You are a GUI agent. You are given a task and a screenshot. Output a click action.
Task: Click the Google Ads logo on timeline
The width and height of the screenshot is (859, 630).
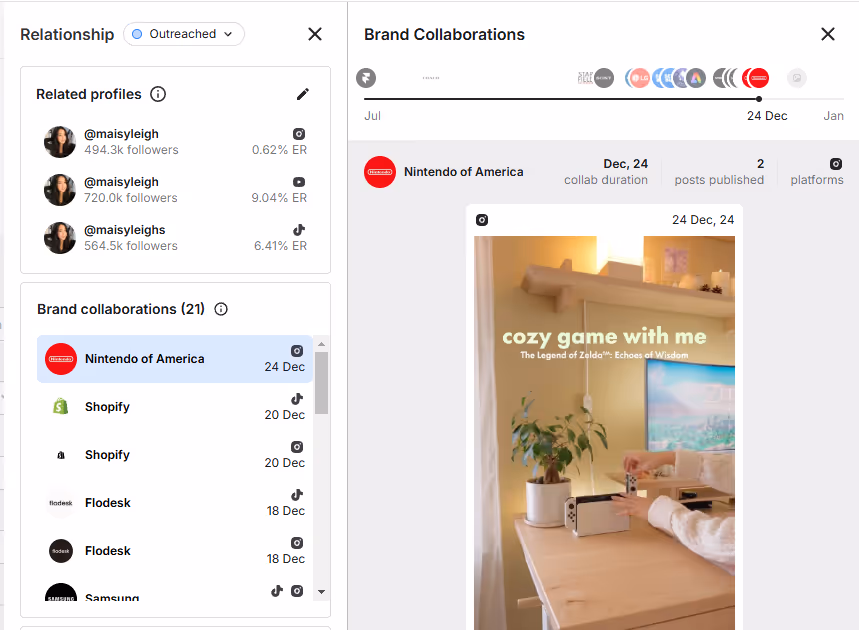[x=696, y=78]
